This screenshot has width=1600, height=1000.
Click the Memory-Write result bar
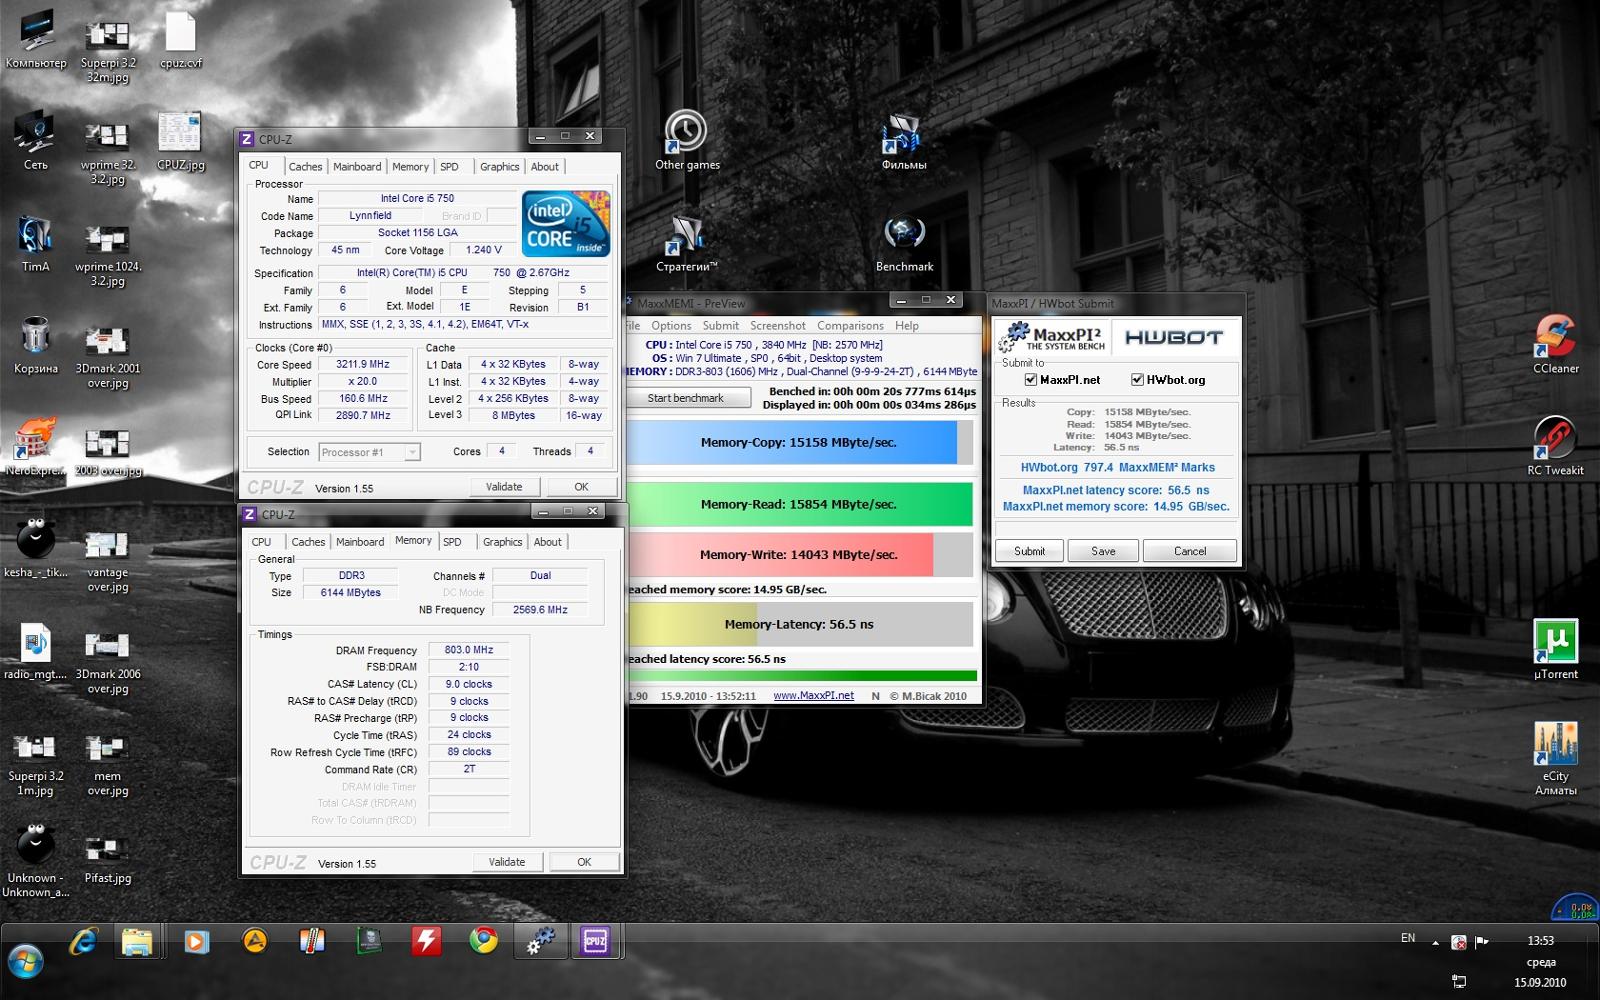click(x=798, y=554)
